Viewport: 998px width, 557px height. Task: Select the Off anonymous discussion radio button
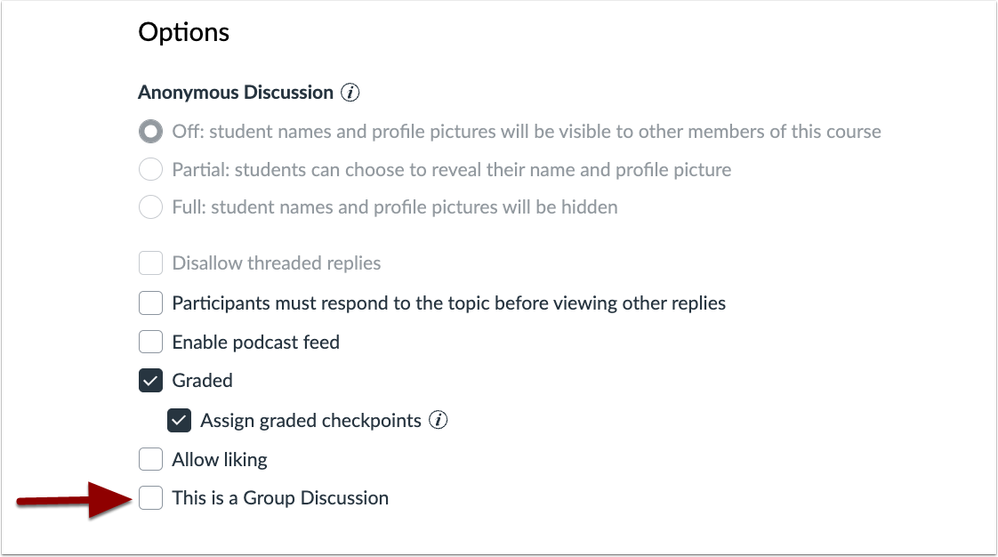coord(151,132)
